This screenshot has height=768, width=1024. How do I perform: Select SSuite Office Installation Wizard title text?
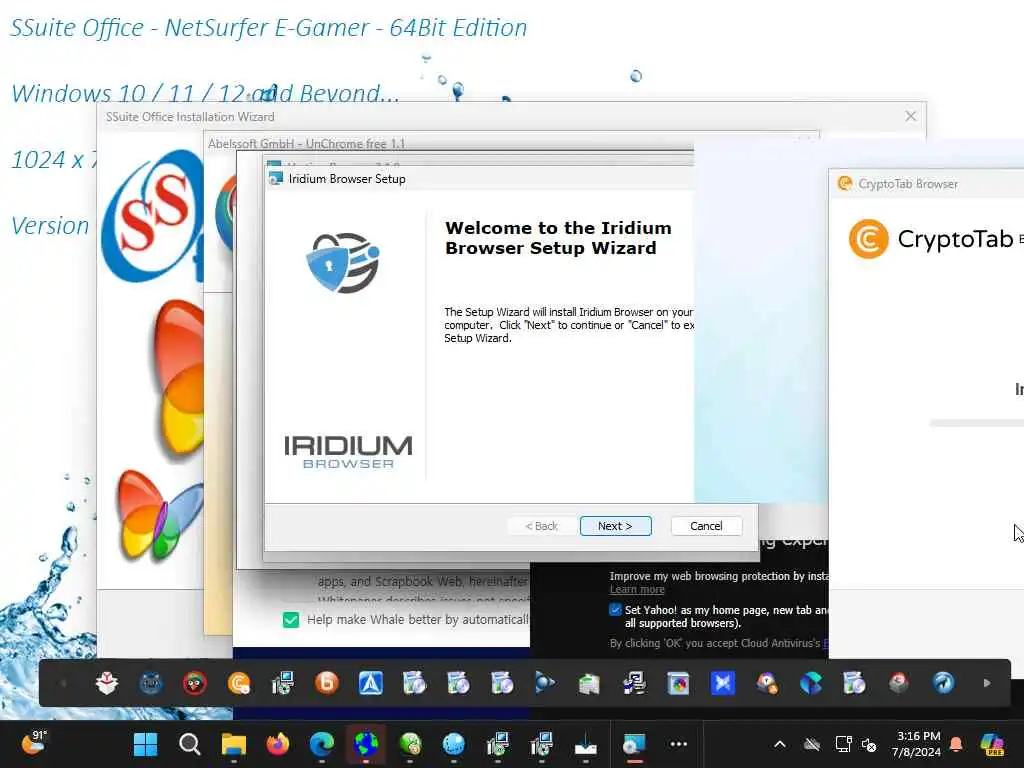190,117
